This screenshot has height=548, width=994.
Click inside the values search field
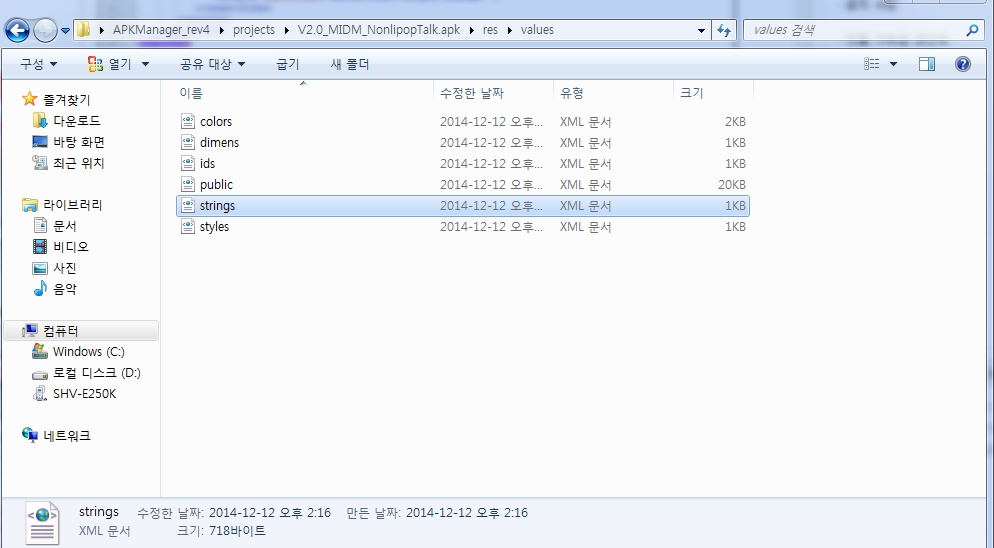[850, 30]
